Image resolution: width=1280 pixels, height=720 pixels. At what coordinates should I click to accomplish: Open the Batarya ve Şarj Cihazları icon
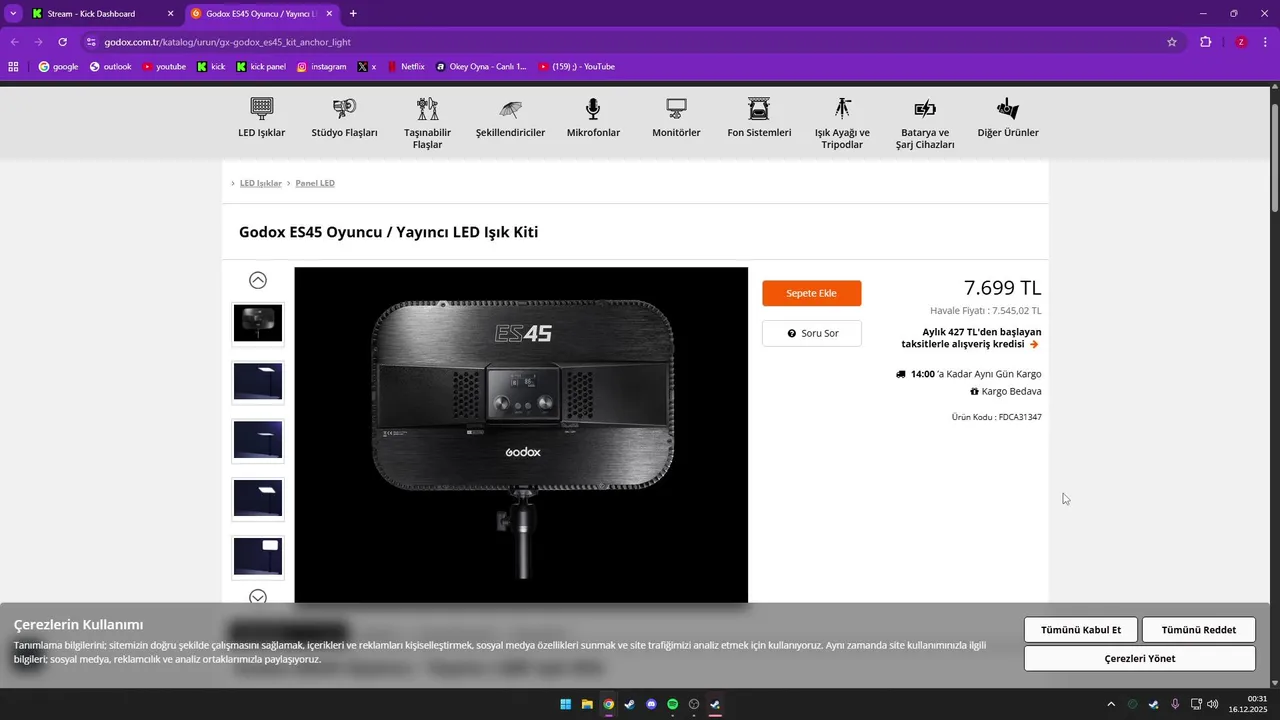coord(925,108)
